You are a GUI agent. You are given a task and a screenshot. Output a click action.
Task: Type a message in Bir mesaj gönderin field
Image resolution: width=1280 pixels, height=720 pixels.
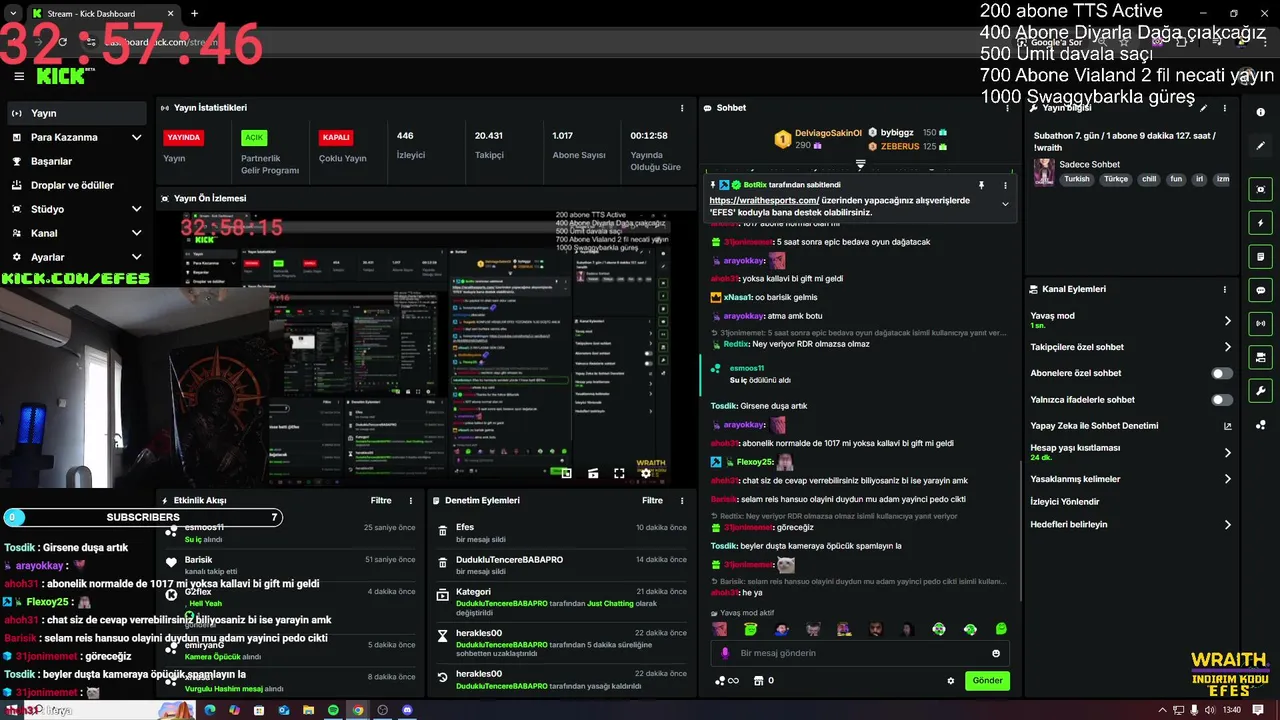pyautogui.click(x=860, y=653)
